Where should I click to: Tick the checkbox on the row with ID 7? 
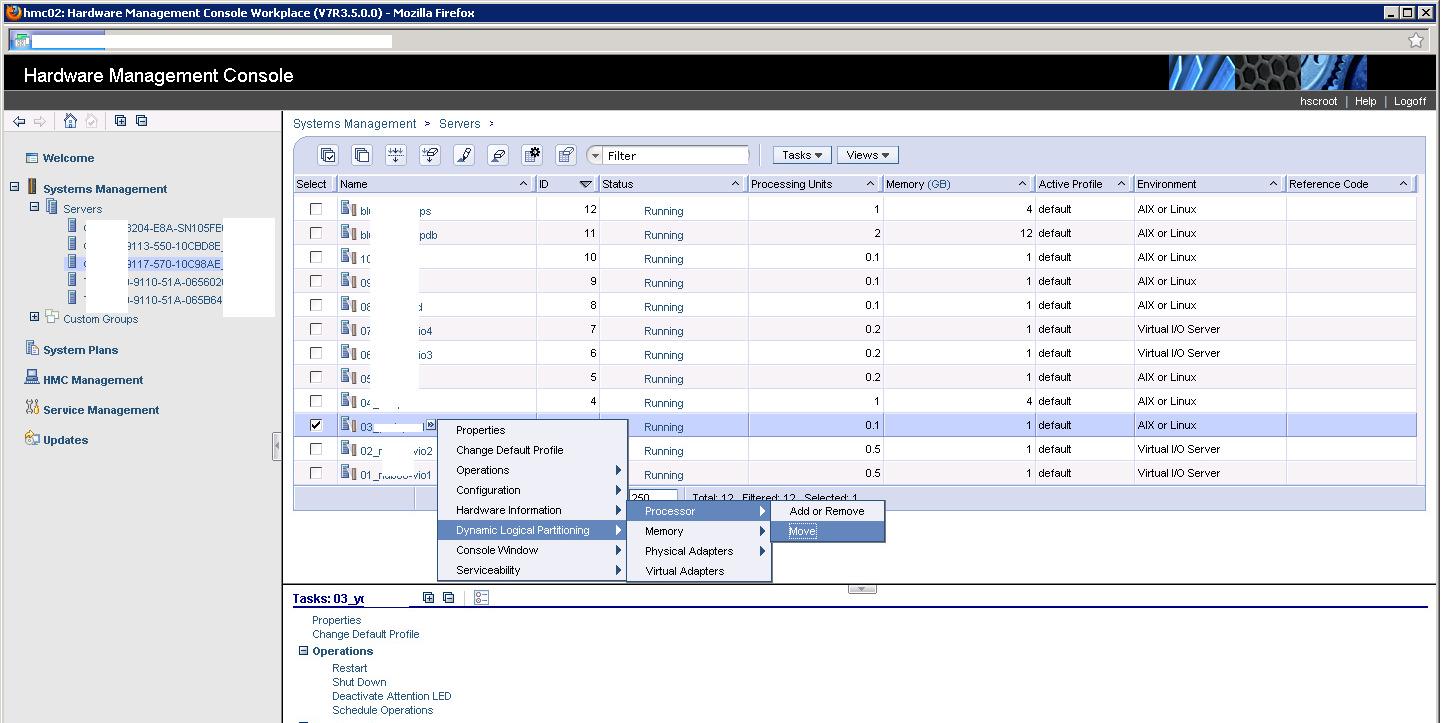(x=316, y=330)
